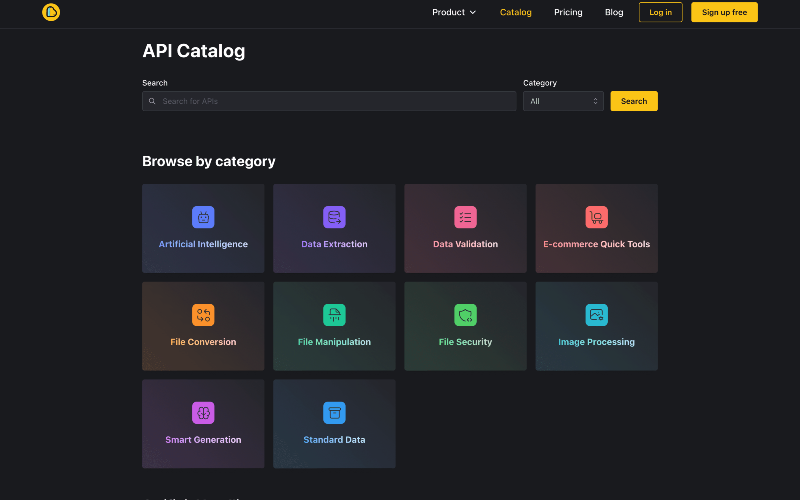Open the Smart Generation brain icon

point(203,413)
